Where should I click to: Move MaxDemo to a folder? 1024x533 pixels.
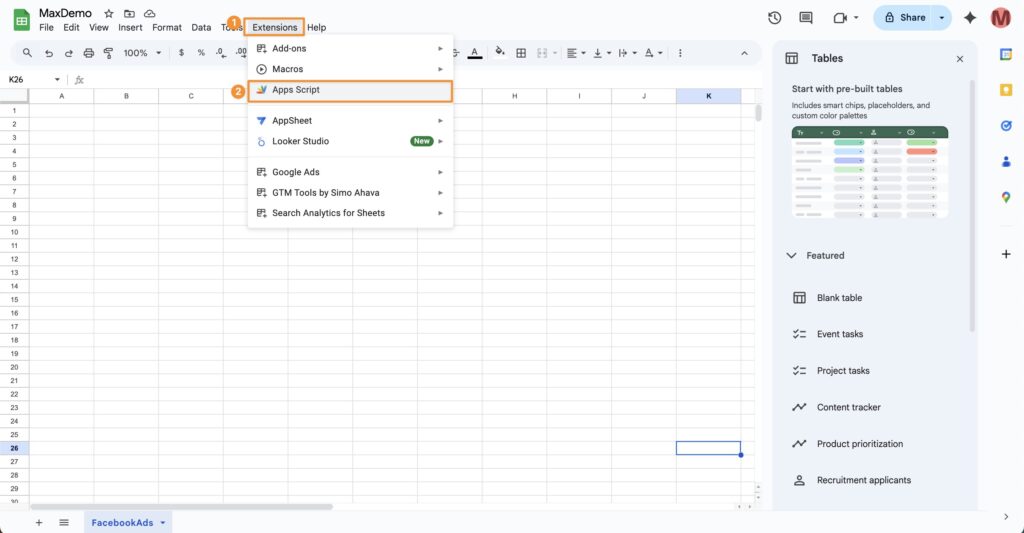pyautogui.click(x=129, y=14)
